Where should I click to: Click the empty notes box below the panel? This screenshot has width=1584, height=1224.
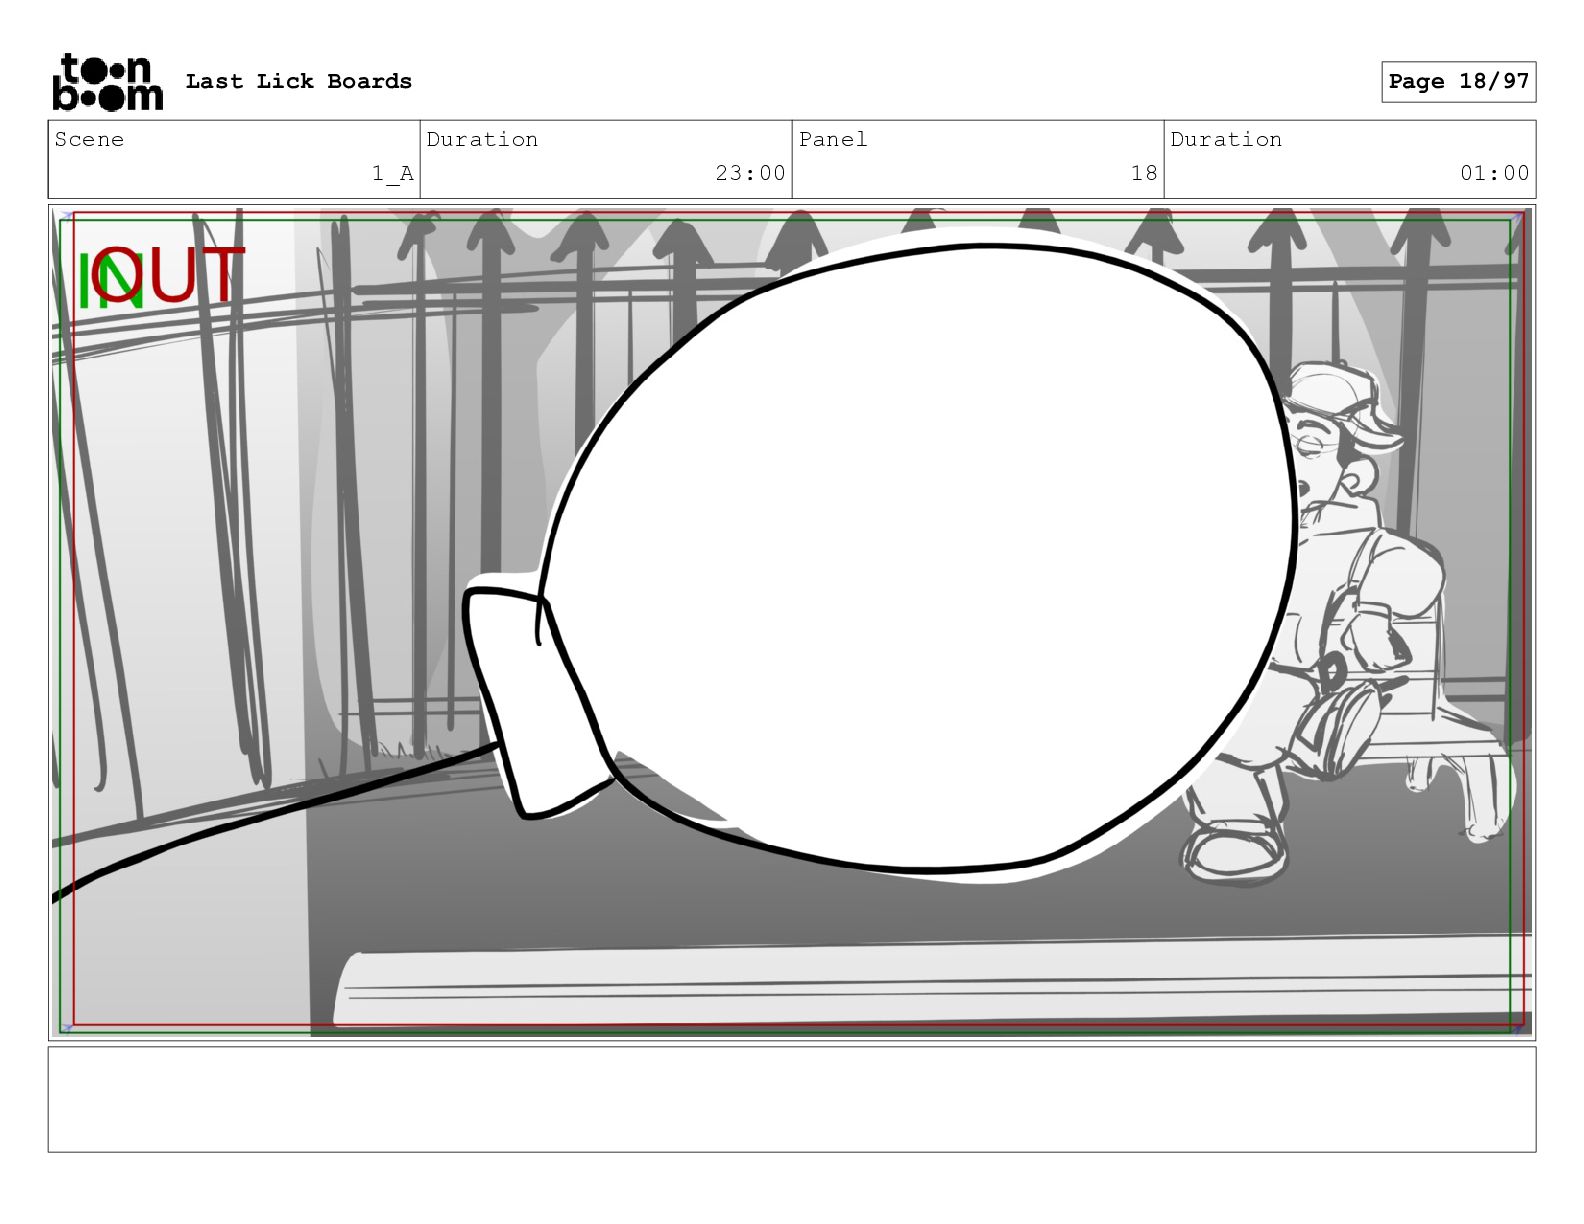coord(792,1099)
